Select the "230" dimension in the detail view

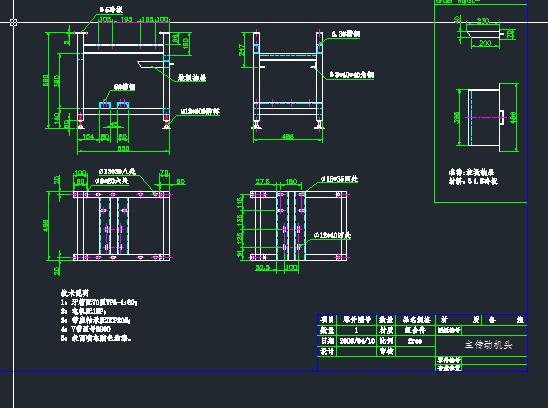[483, 21]
